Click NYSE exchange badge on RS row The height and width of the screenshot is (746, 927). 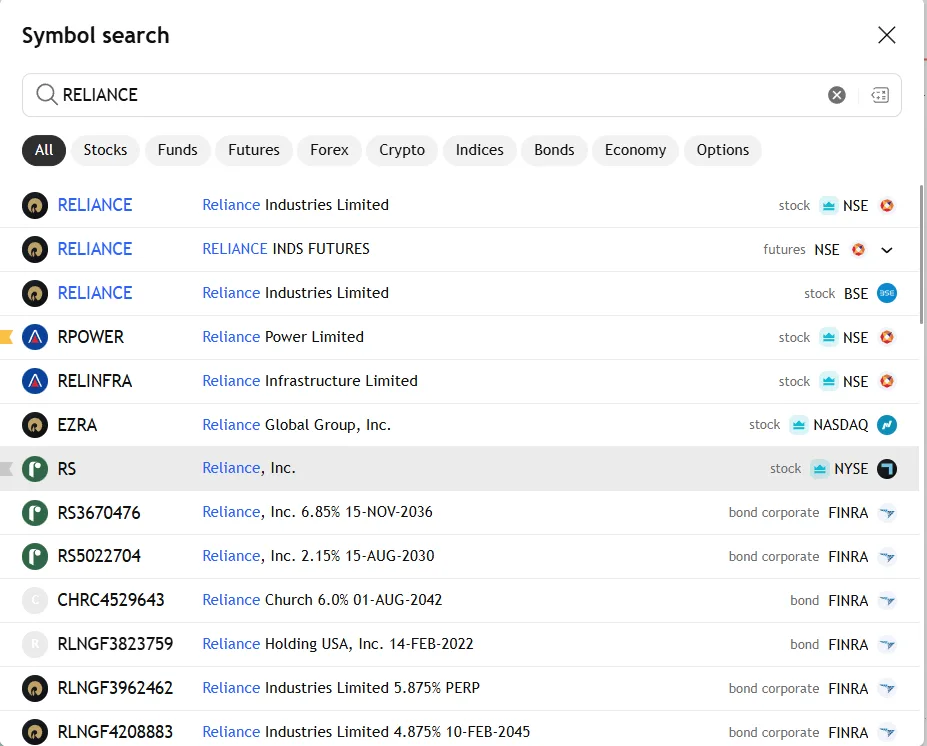click(887, 469)
